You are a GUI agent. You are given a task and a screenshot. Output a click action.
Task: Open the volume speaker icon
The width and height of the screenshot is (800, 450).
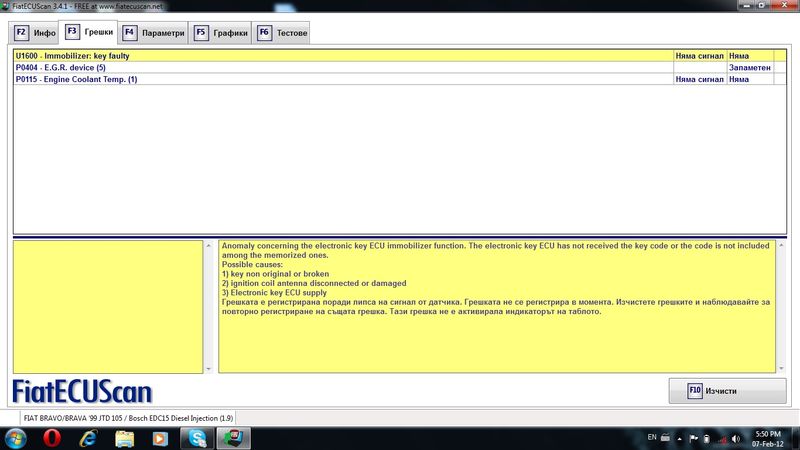pos(736,439)
